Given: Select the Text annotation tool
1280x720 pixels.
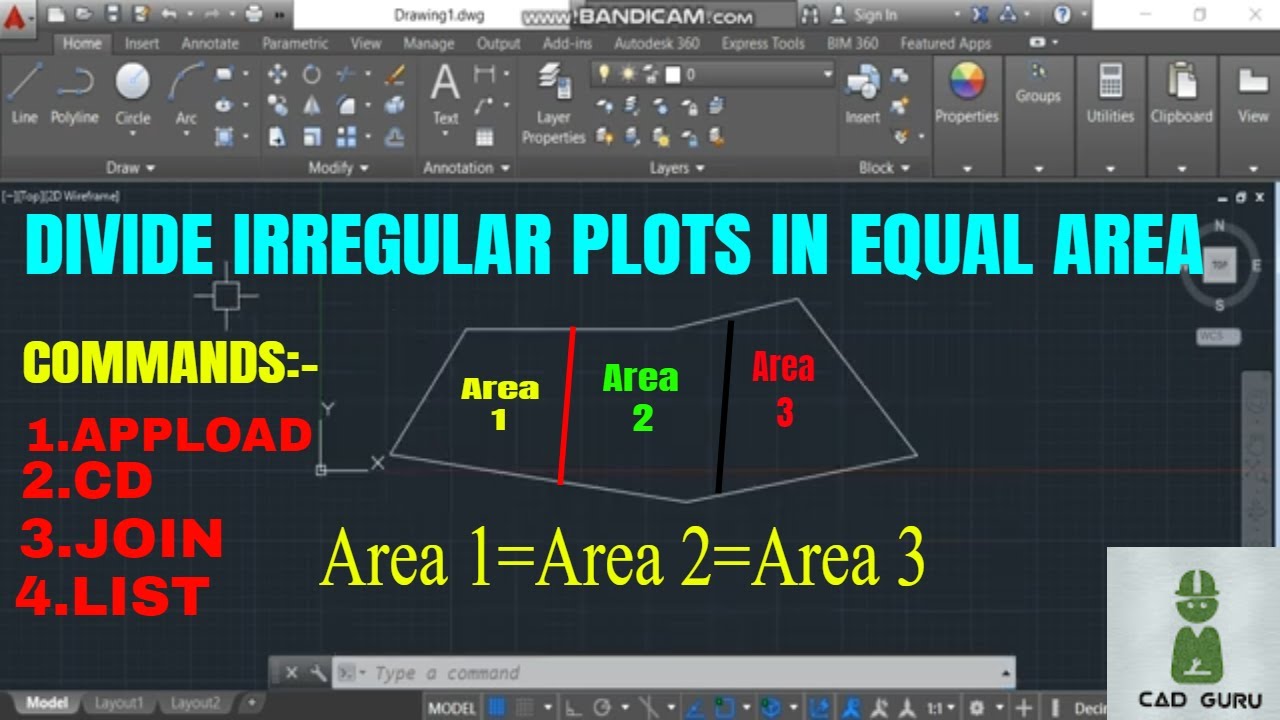Looking at the screenshot, I should (x=445, y=93).
